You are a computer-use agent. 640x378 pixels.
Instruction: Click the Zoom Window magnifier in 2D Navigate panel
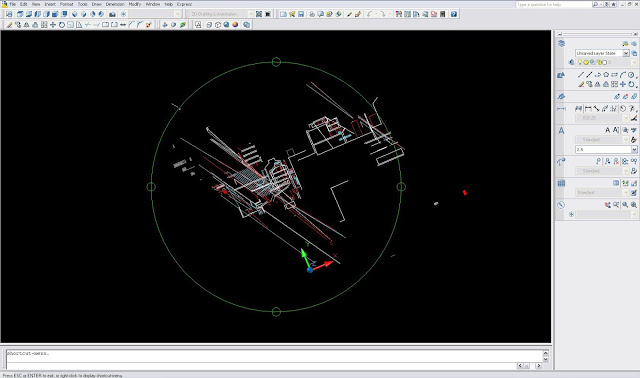616,205
